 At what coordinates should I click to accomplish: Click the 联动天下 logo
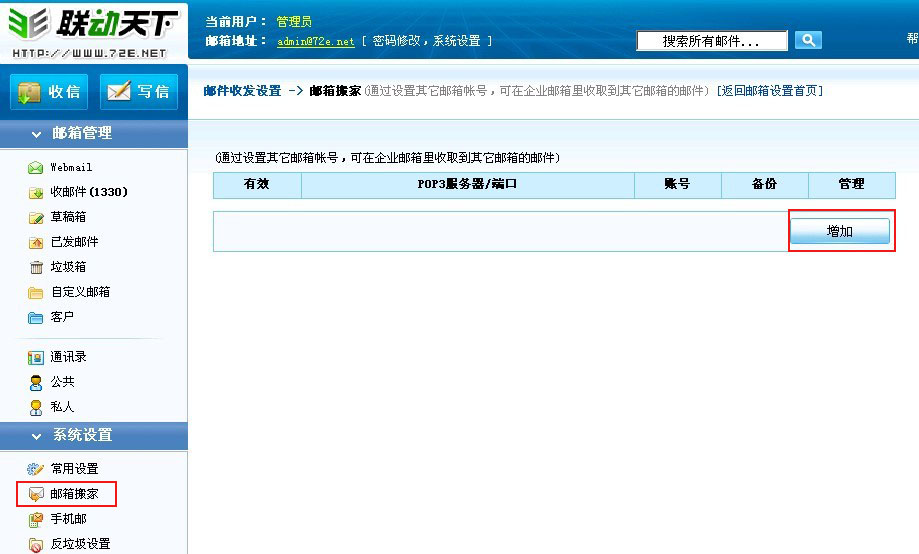click(x=94, y=30)
